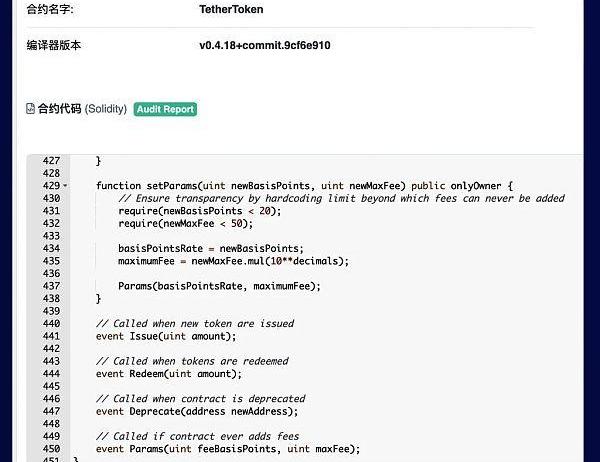Click the "合约代码 (Solidity)" heading
The height and width of the screenshot is (462, 600).
pyautogui.click(x=82, y=109)
